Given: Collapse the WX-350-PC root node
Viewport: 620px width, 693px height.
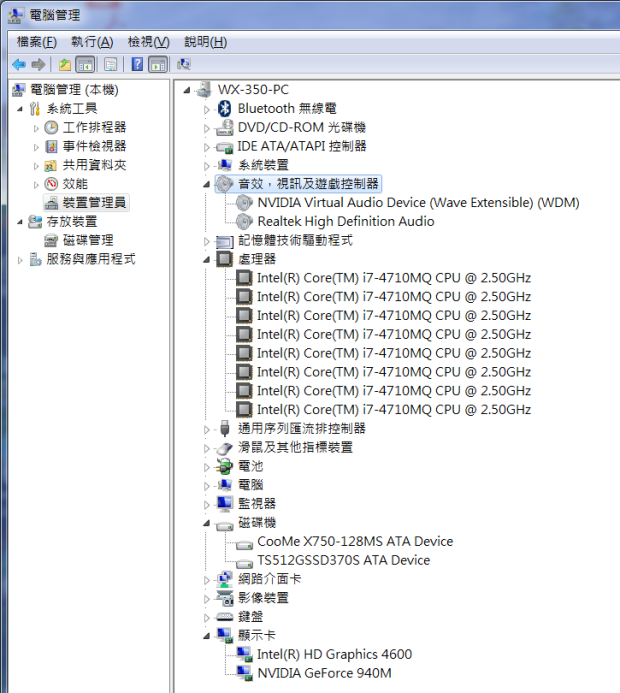Looking at the screenshot, I should [187, 90].
